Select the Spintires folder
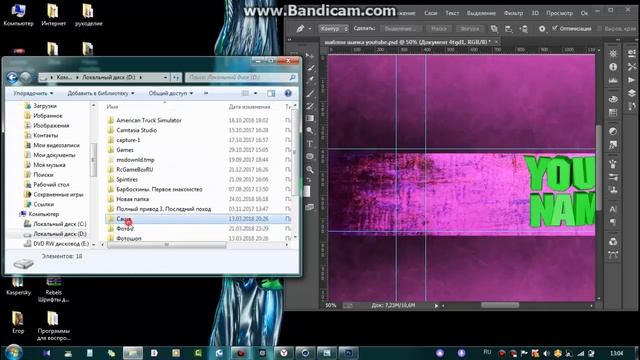Viewport: 640px width, 360px height. pyautogui.click(x=127, y=180)
